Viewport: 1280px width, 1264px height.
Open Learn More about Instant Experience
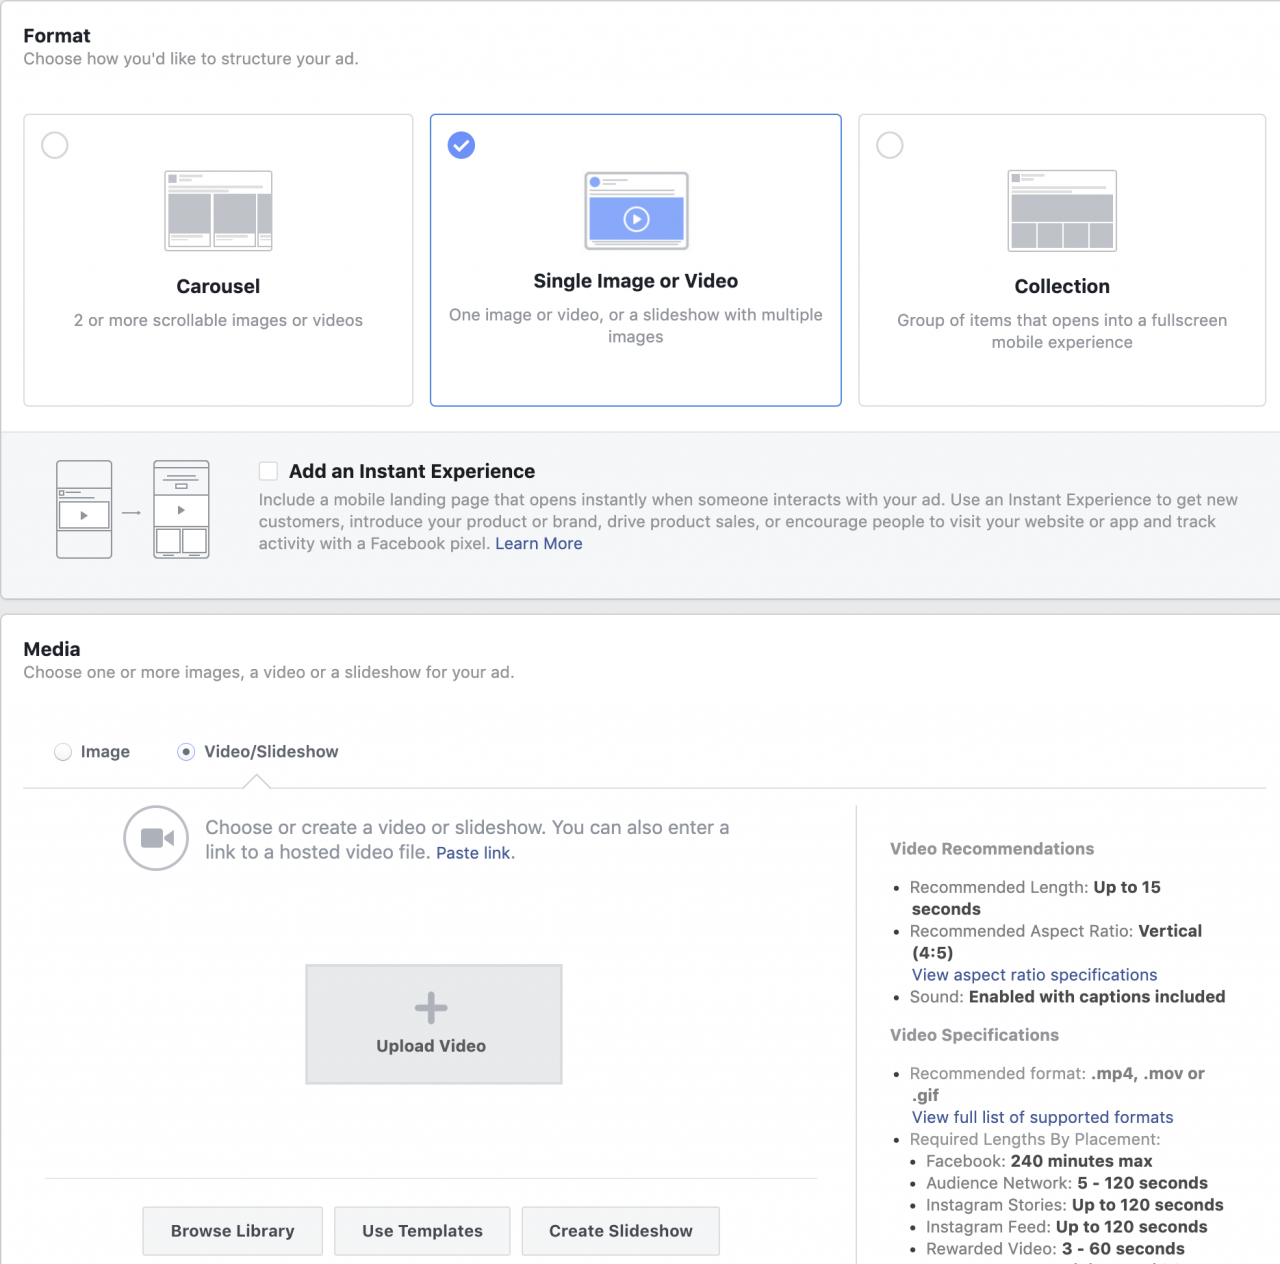coord(538,543)
